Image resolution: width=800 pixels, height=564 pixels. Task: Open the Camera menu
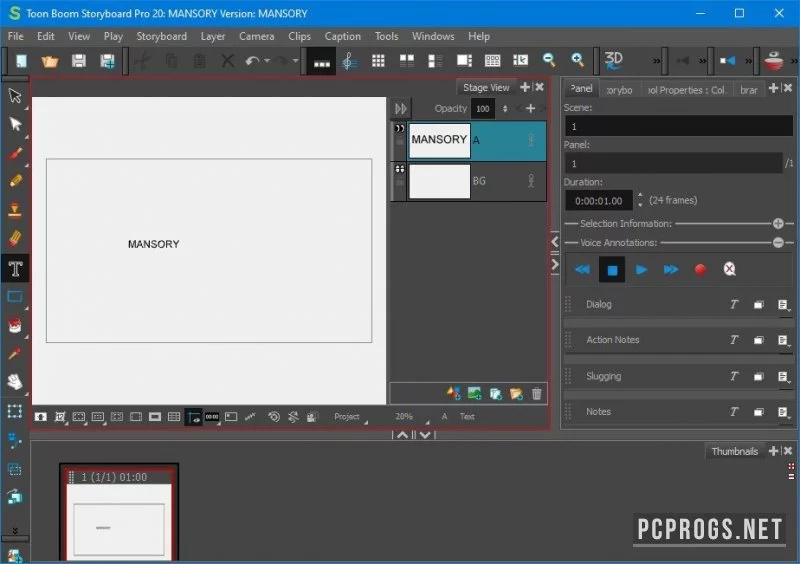click(257, 36)
